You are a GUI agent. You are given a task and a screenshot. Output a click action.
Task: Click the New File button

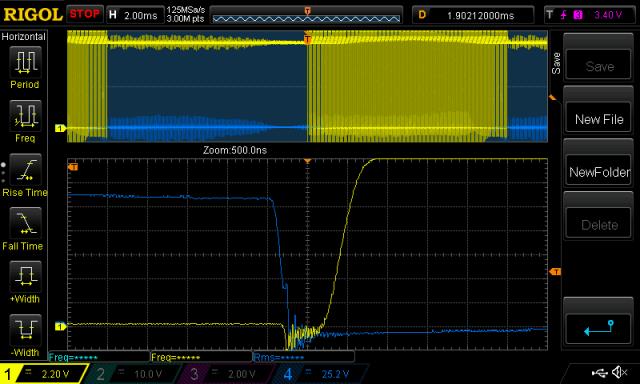click(x=599, y=119)
